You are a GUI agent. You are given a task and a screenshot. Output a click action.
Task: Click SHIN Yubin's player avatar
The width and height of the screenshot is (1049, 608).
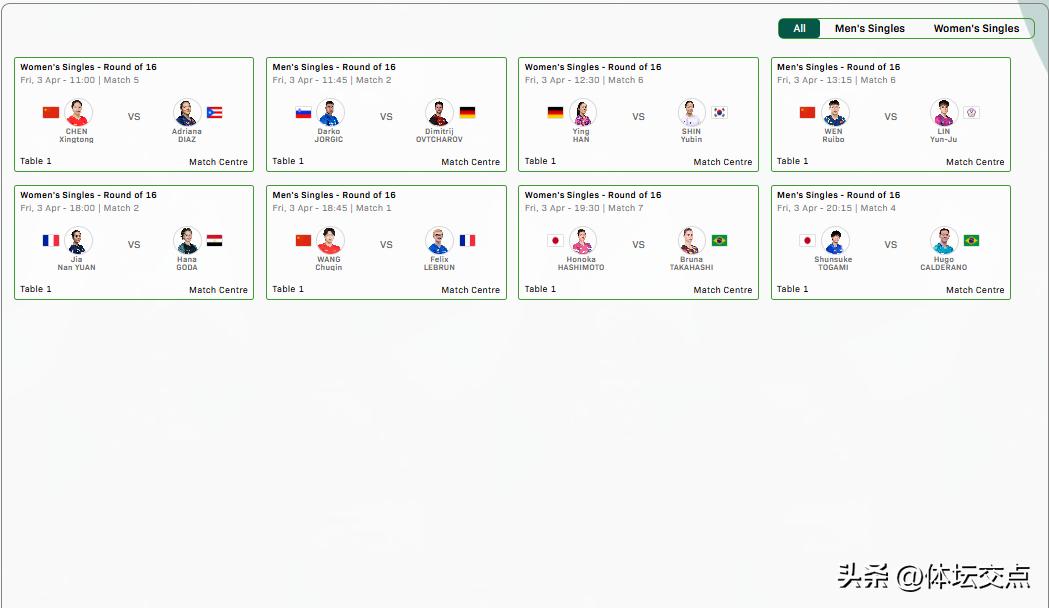(691, 112)
